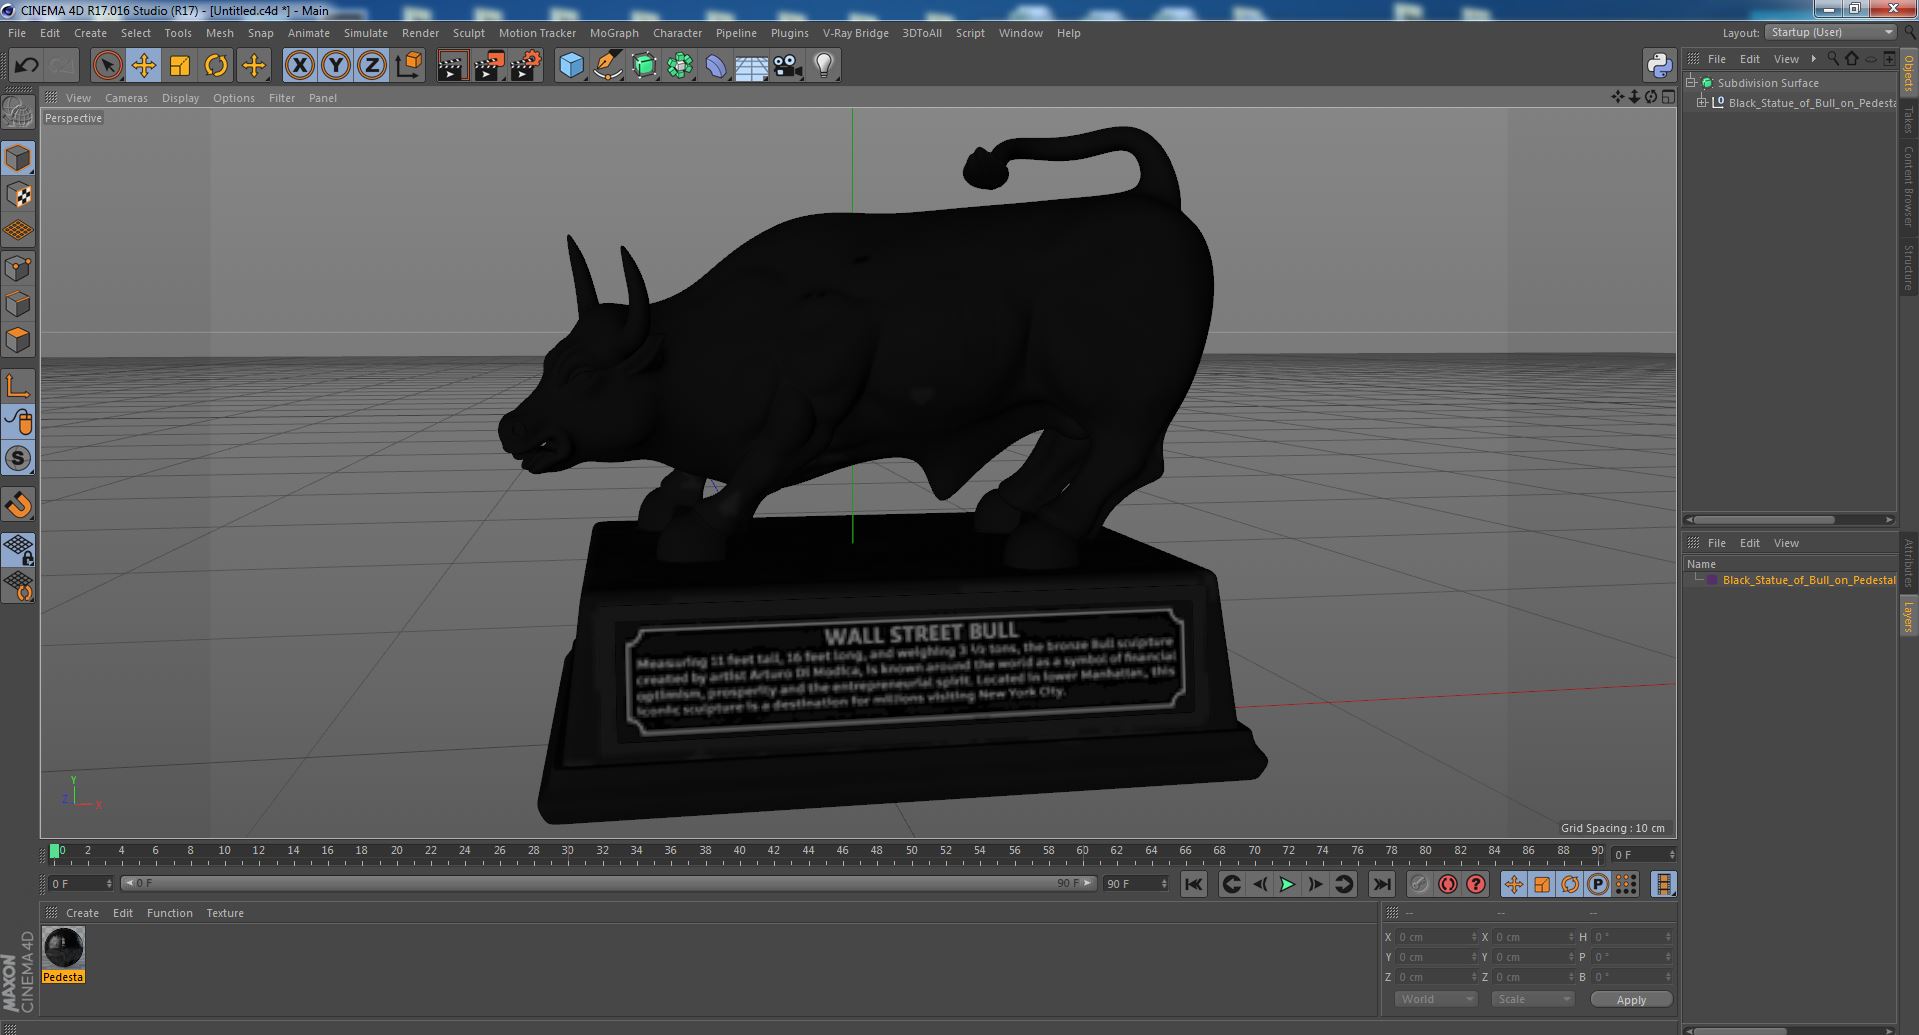Click Render View clapperboard icon
The width and height of the screenshot is (1919, 1035).
pyautogui.click(x=452, y=66)
